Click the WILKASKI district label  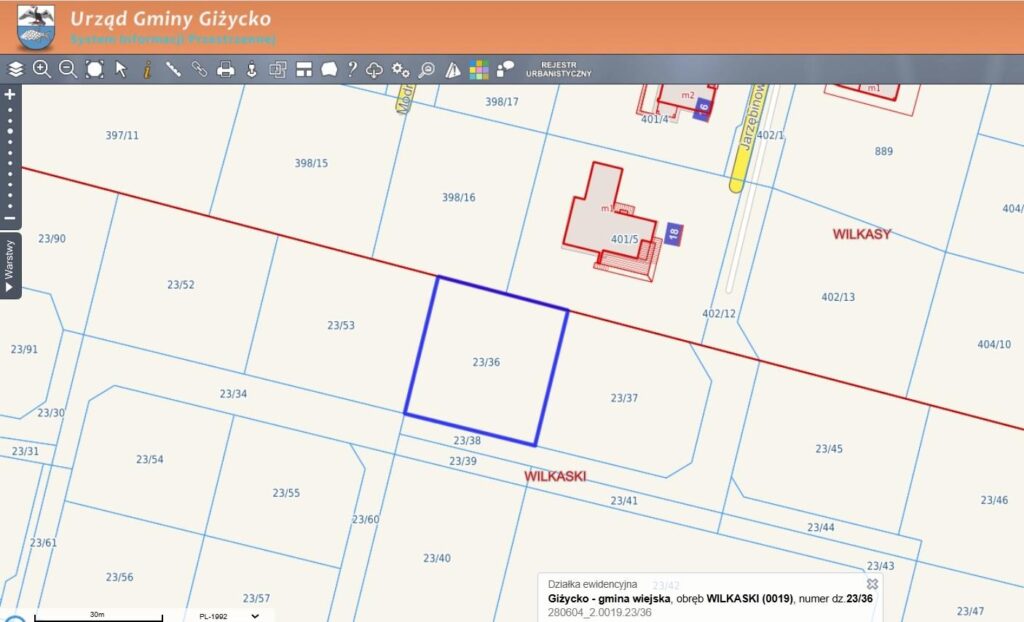point(555,476)
